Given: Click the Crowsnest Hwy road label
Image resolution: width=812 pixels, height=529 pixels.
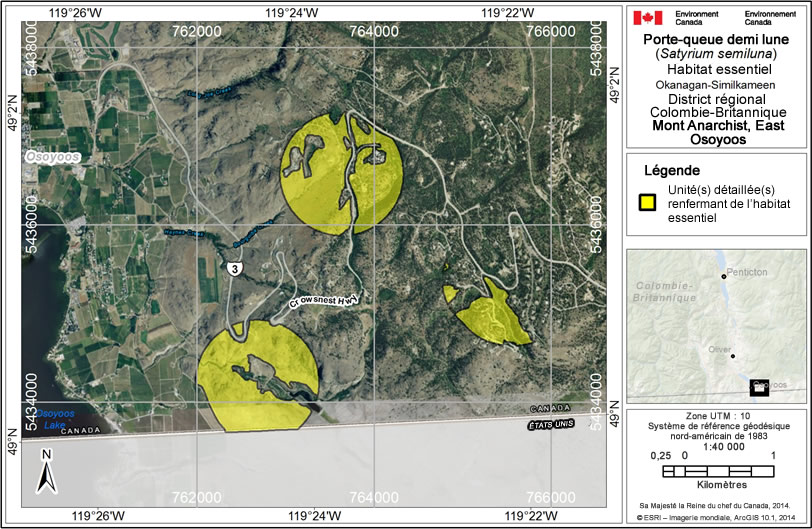Looking at the screenshot, I should pos(322,296).
